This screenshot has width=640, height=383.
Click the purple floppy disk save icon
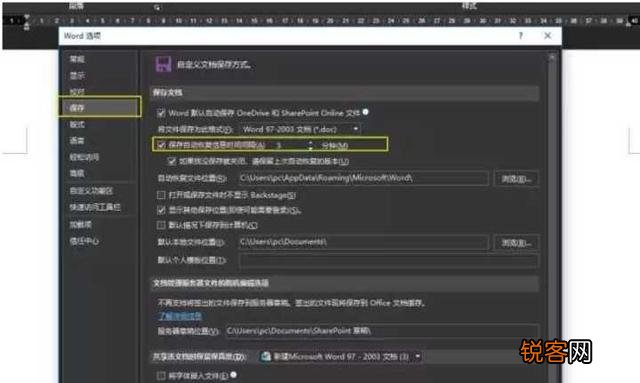point(164,65)
